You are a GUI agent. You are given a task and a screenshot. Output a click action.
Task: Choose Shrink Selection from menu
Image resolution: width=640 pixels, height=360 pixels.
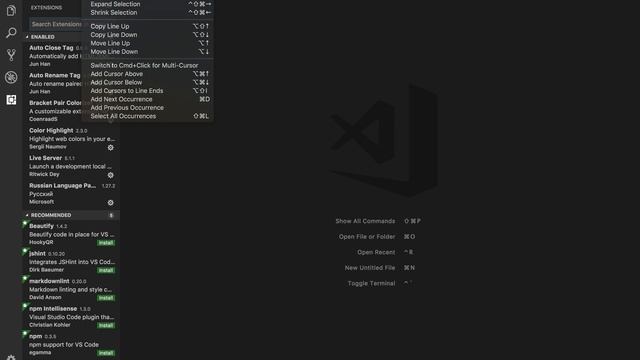point(147,13)
